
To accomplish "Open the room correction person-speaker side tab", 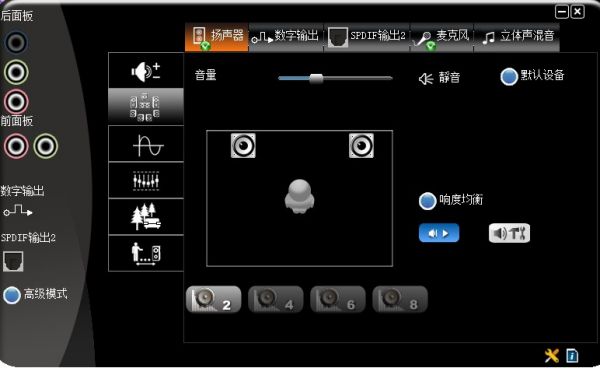I will point(146,253).
